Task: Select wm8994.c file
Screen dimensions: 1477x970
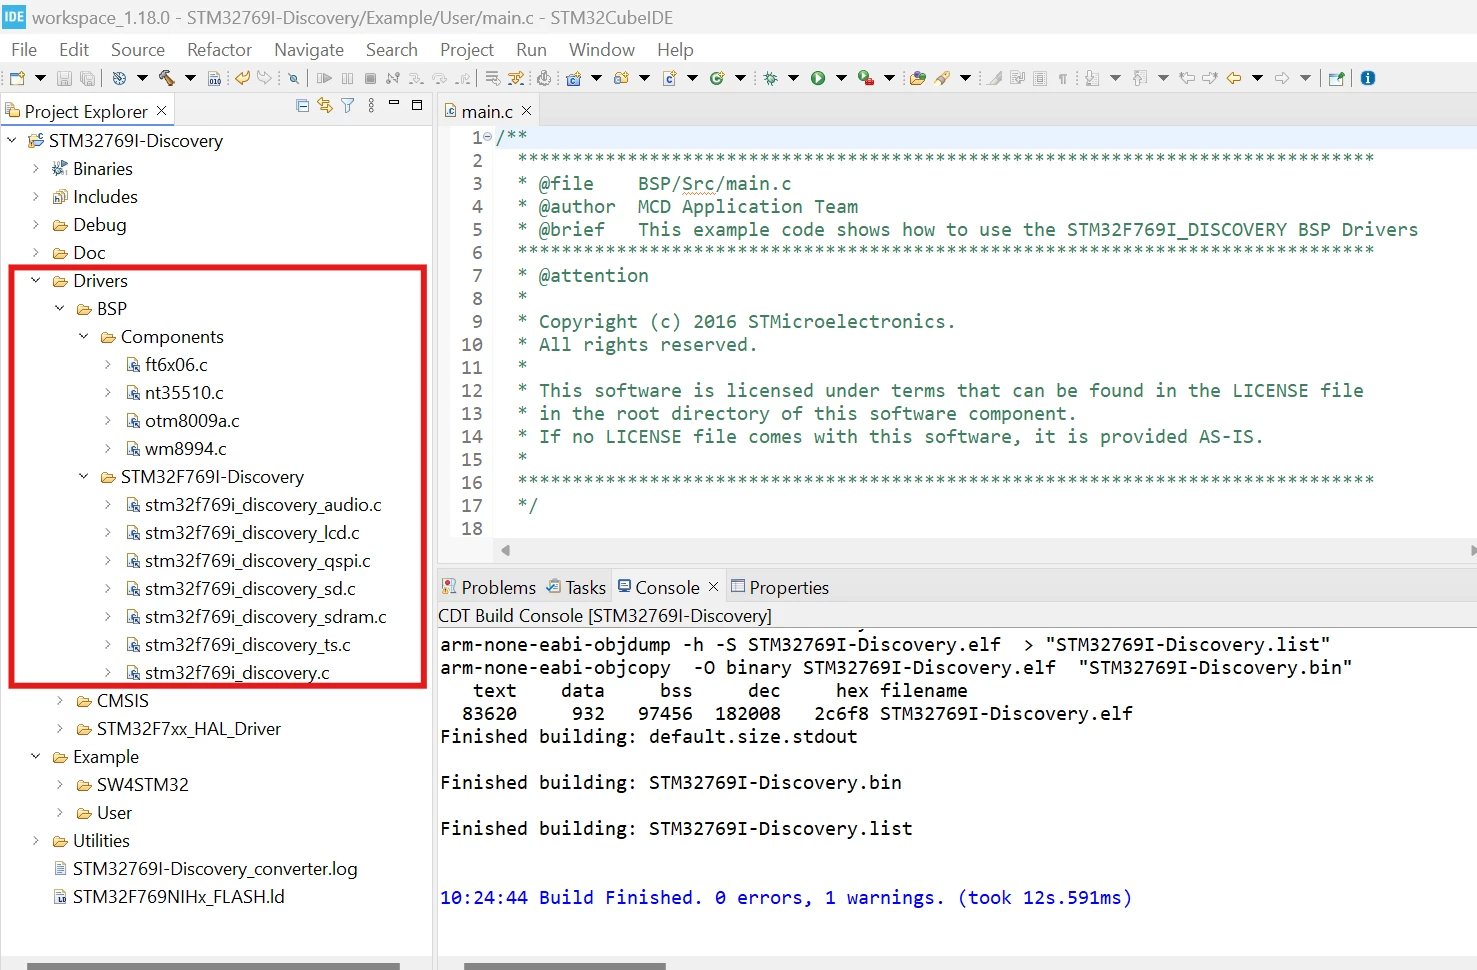Action: click(186, 449)
